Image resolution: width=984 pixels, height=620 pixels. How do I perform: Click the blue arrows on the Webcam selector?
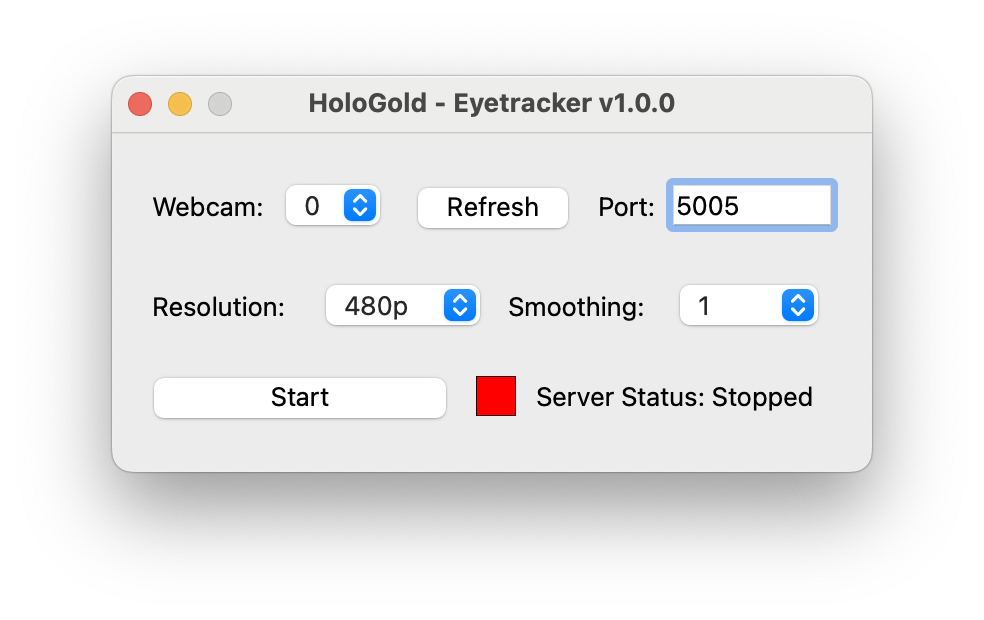[360, 206]
